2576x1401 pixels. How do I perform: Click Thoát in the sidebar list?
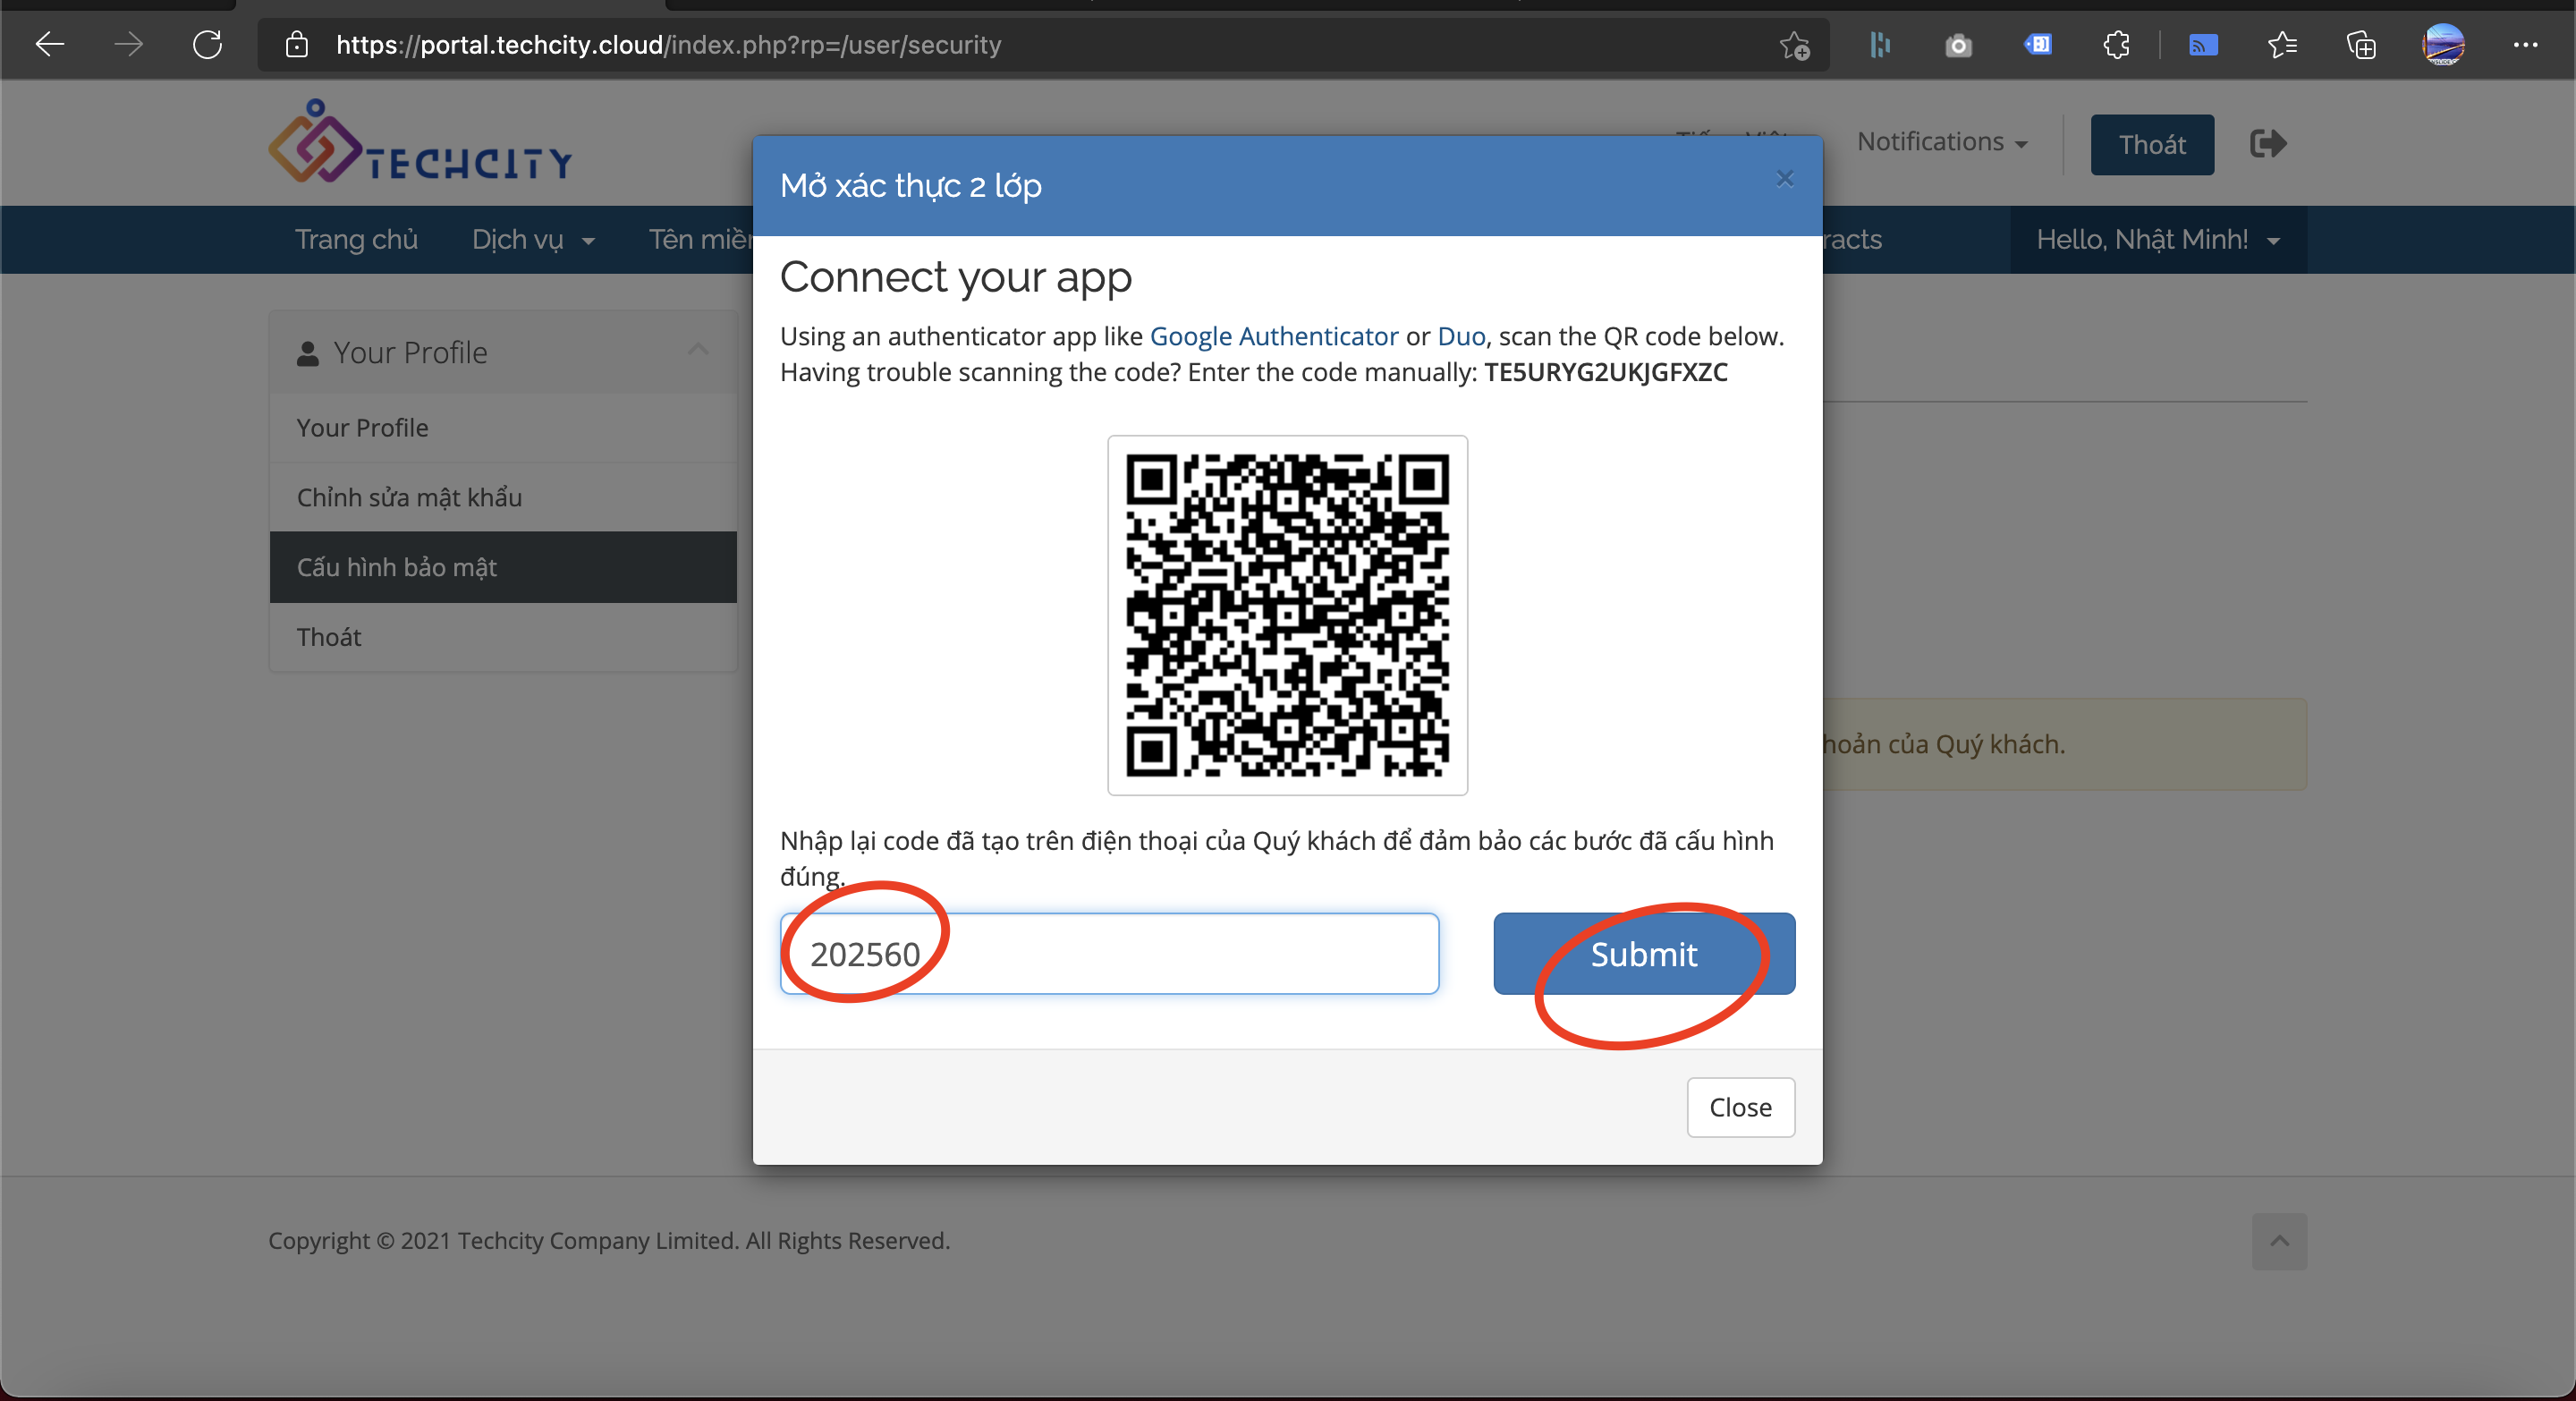503,637
